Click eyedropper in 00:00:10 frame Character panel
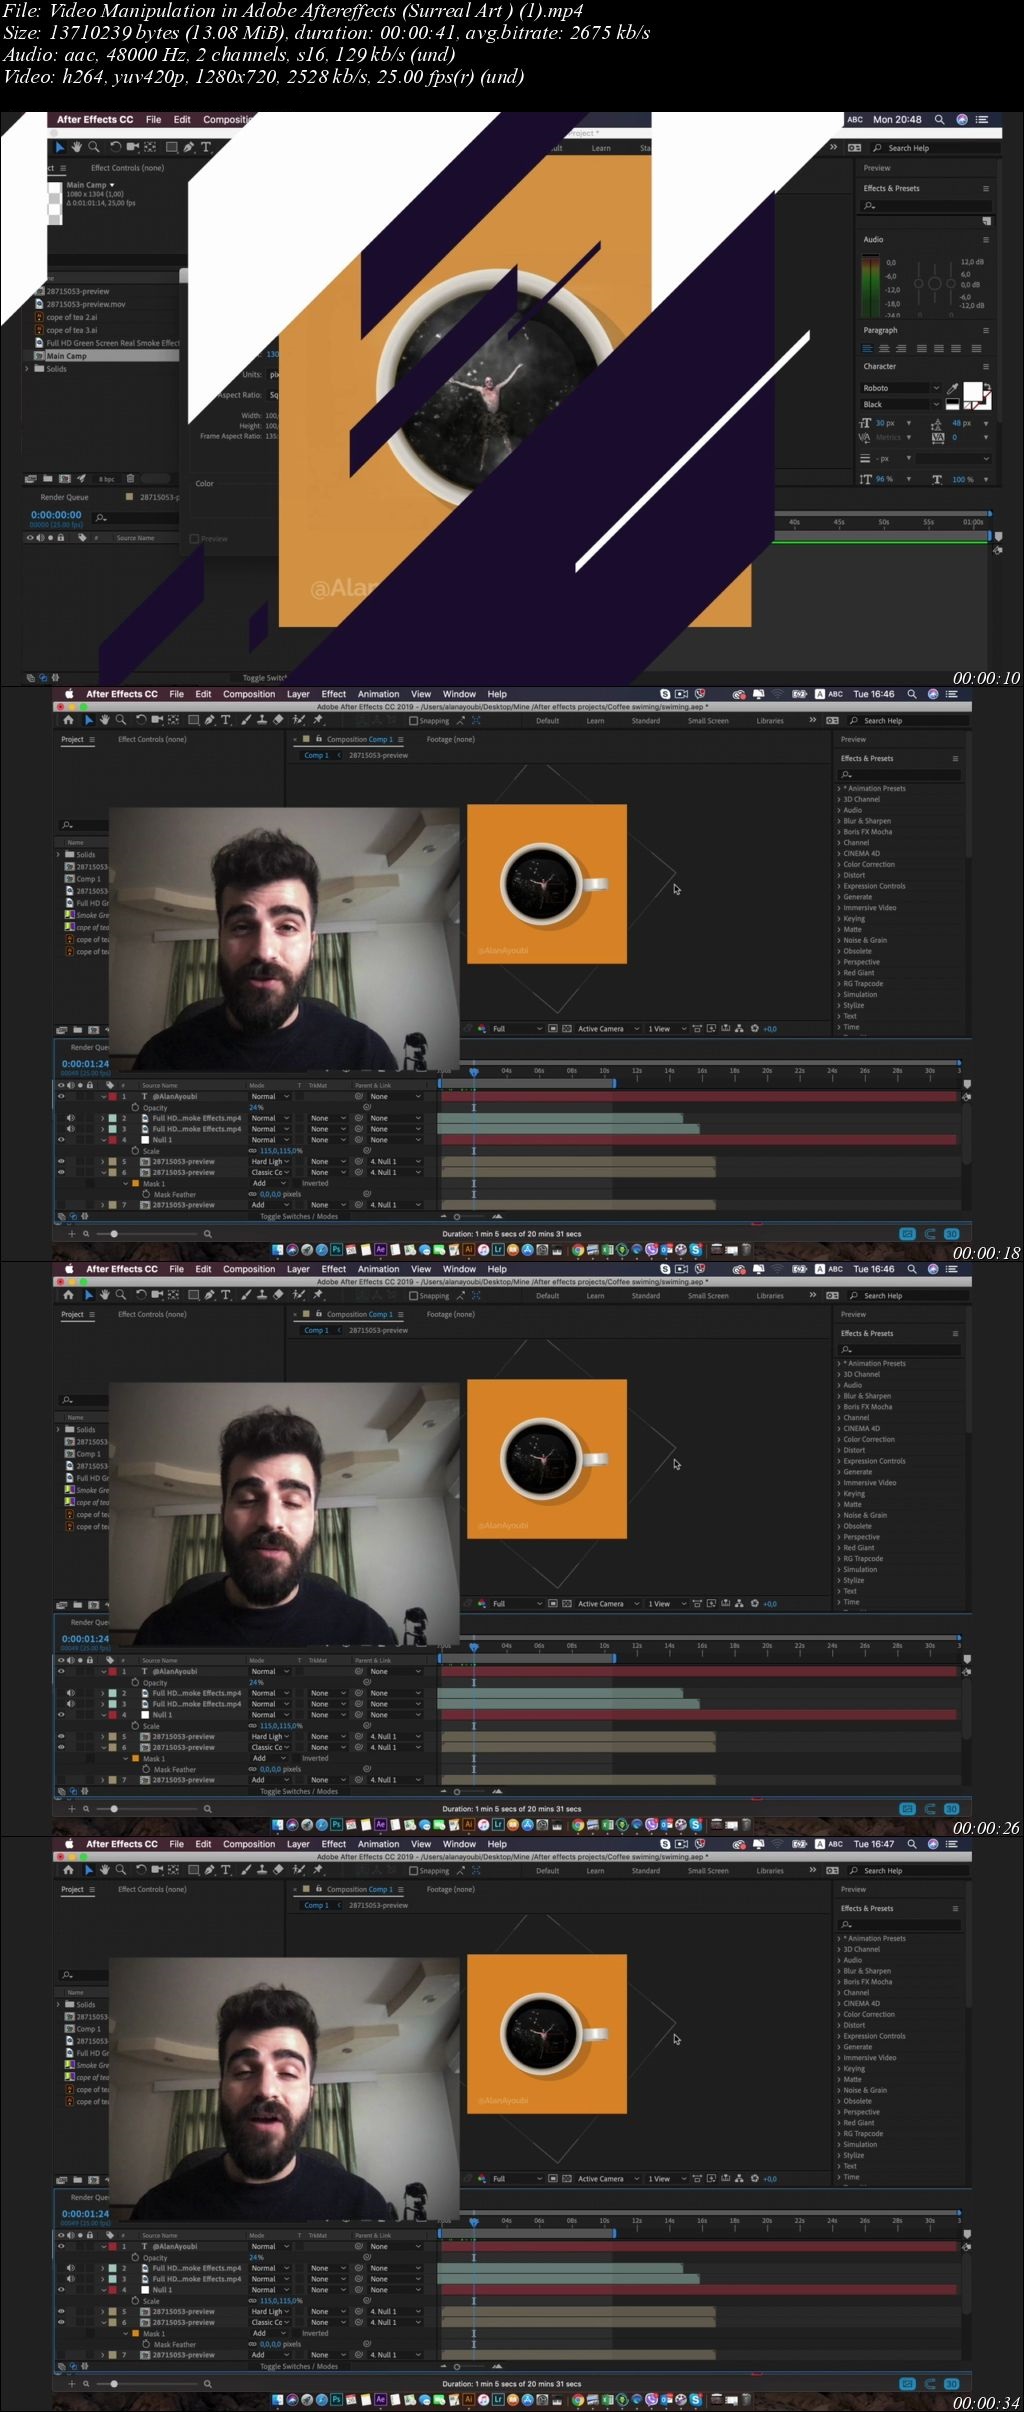 (x=952, y=388)
